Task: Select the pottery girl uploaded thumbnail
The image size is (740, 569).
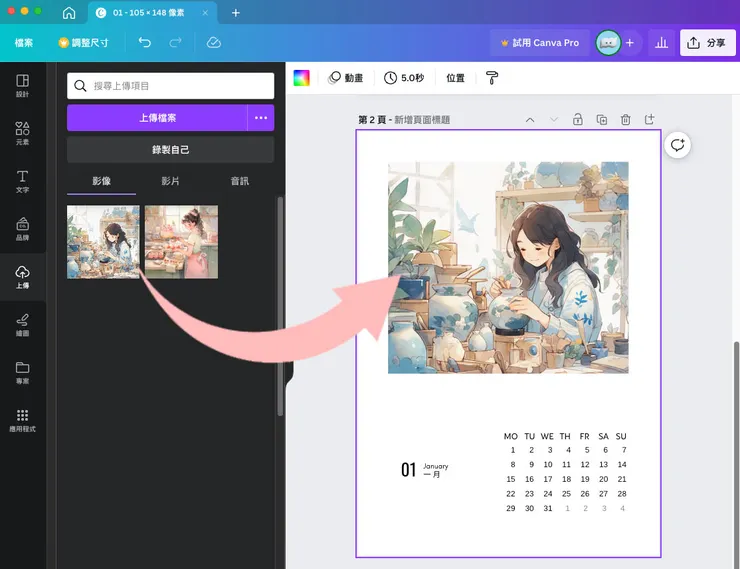Action: click(x=103, y=242)
